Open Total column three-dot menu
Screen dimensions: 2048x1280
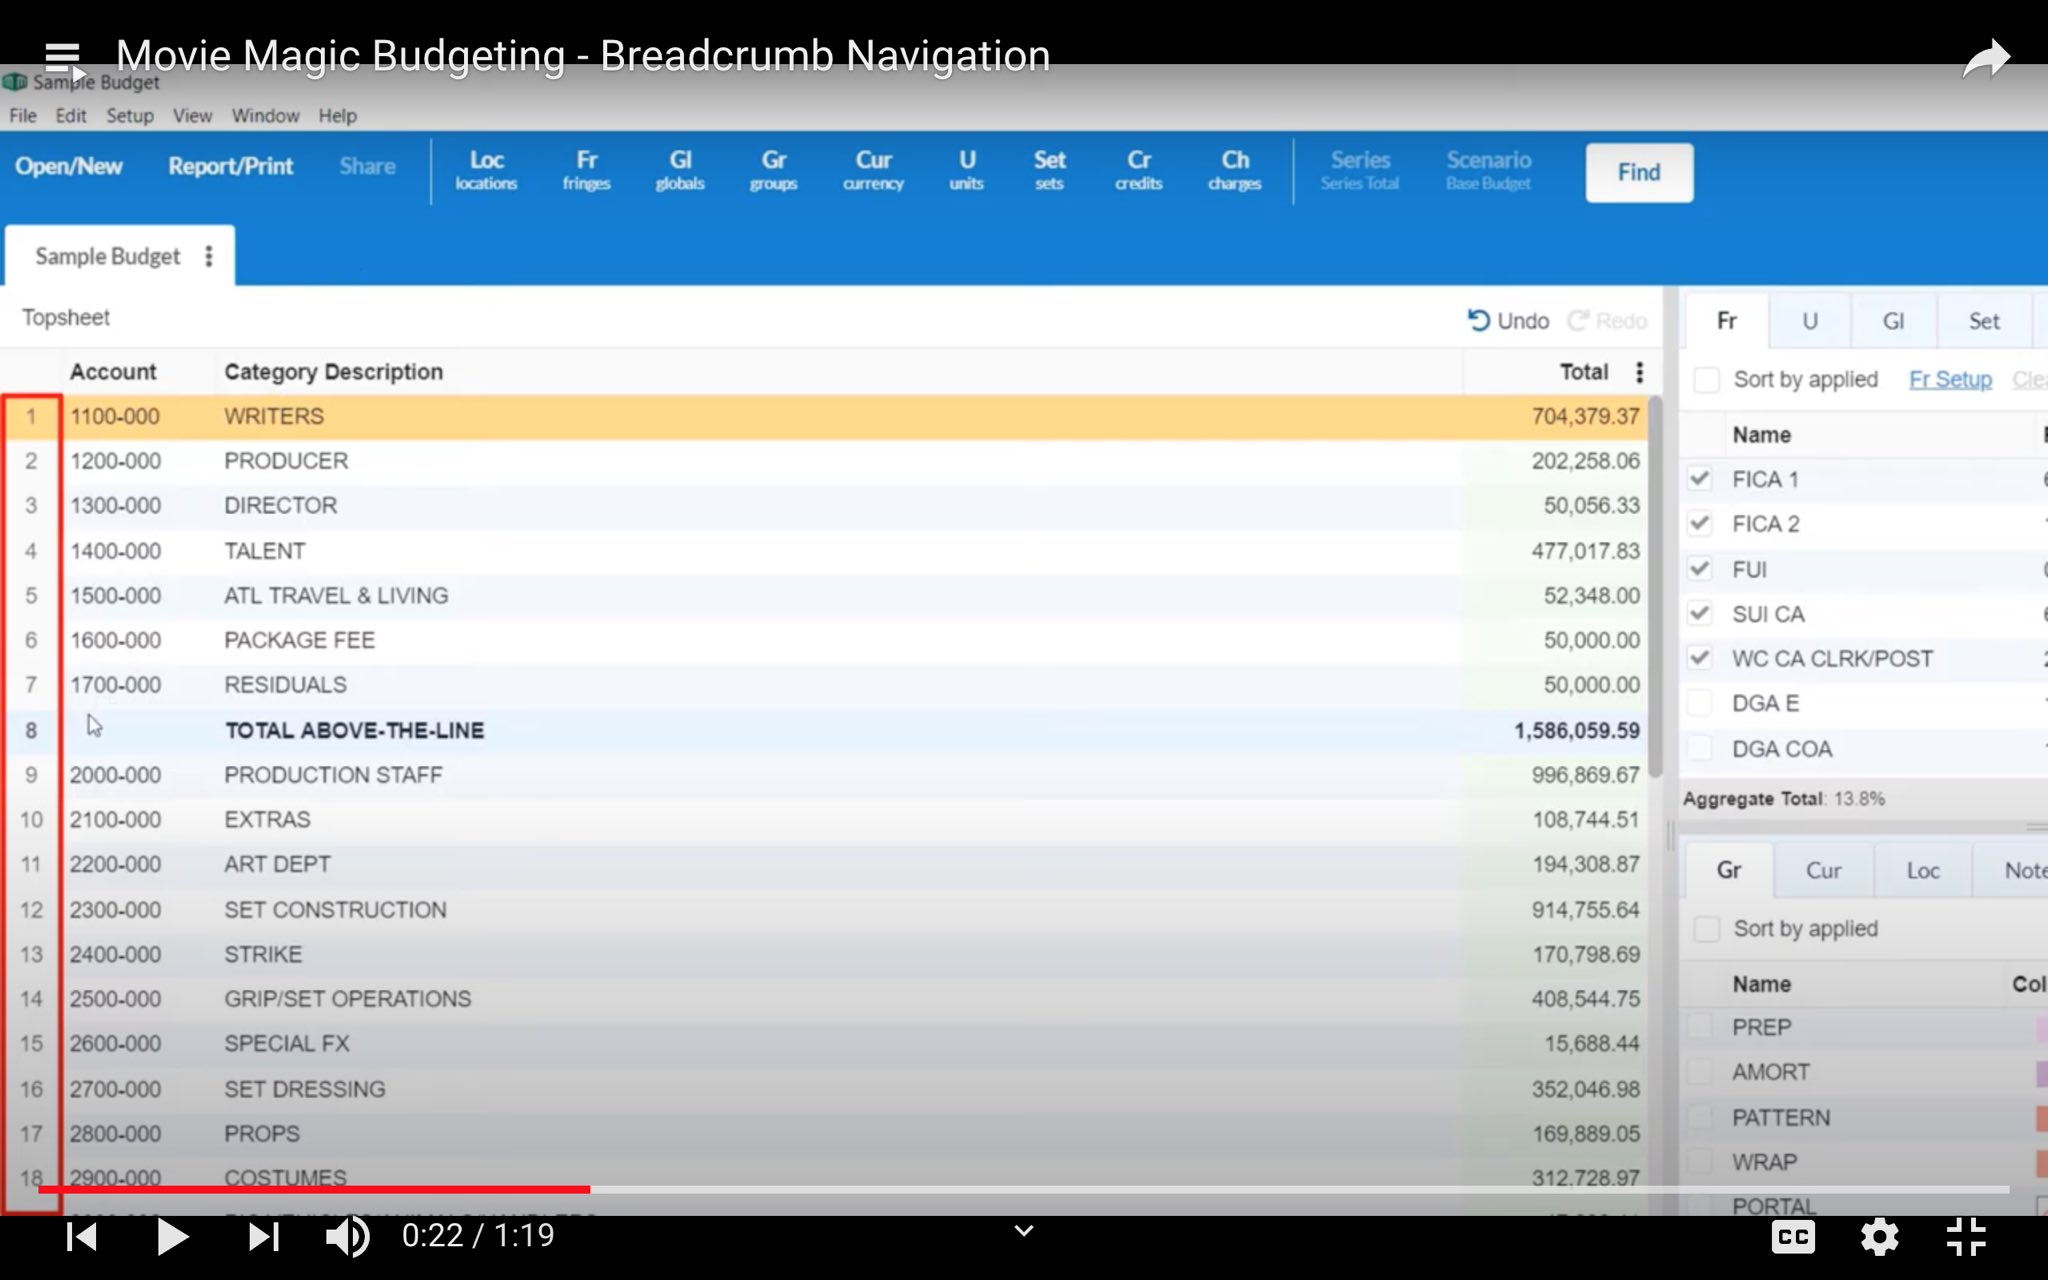pyautogui.click(x=1639, y=372)
